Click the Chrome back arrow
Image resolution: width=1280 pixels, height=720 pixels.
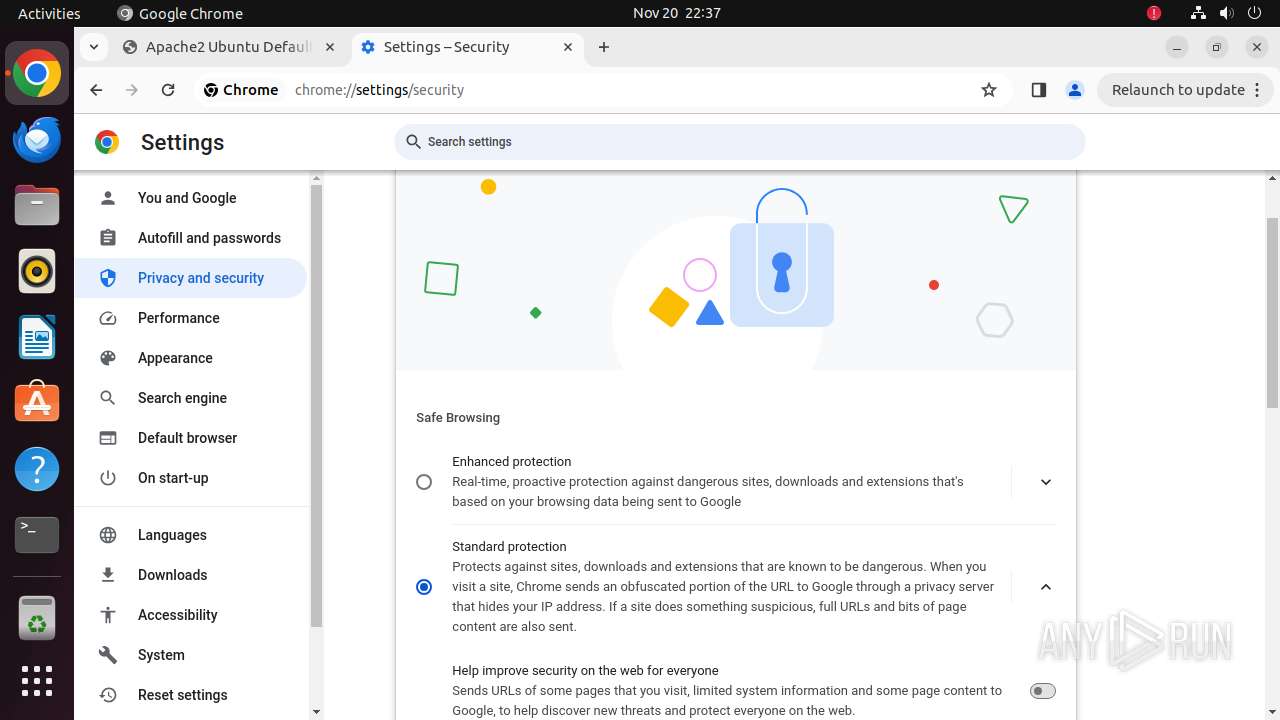coord(96,90)
